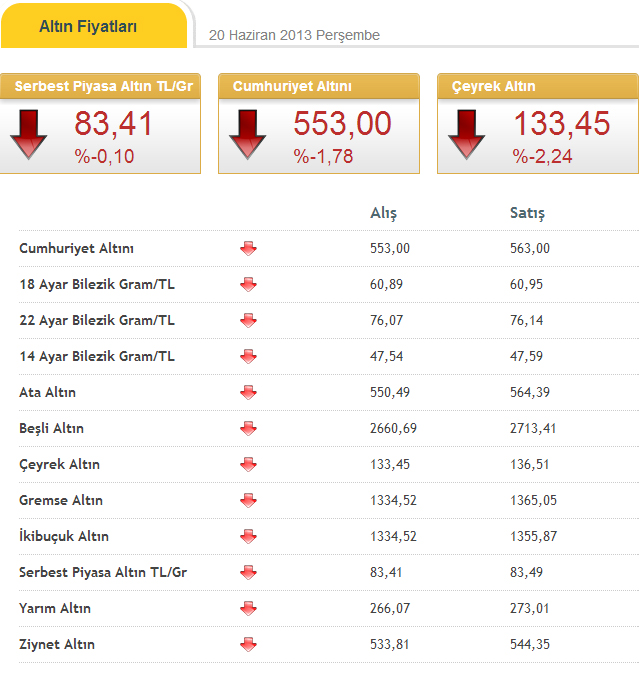Click the trend arrow for Yarım Altın

(x=248, y=609)
